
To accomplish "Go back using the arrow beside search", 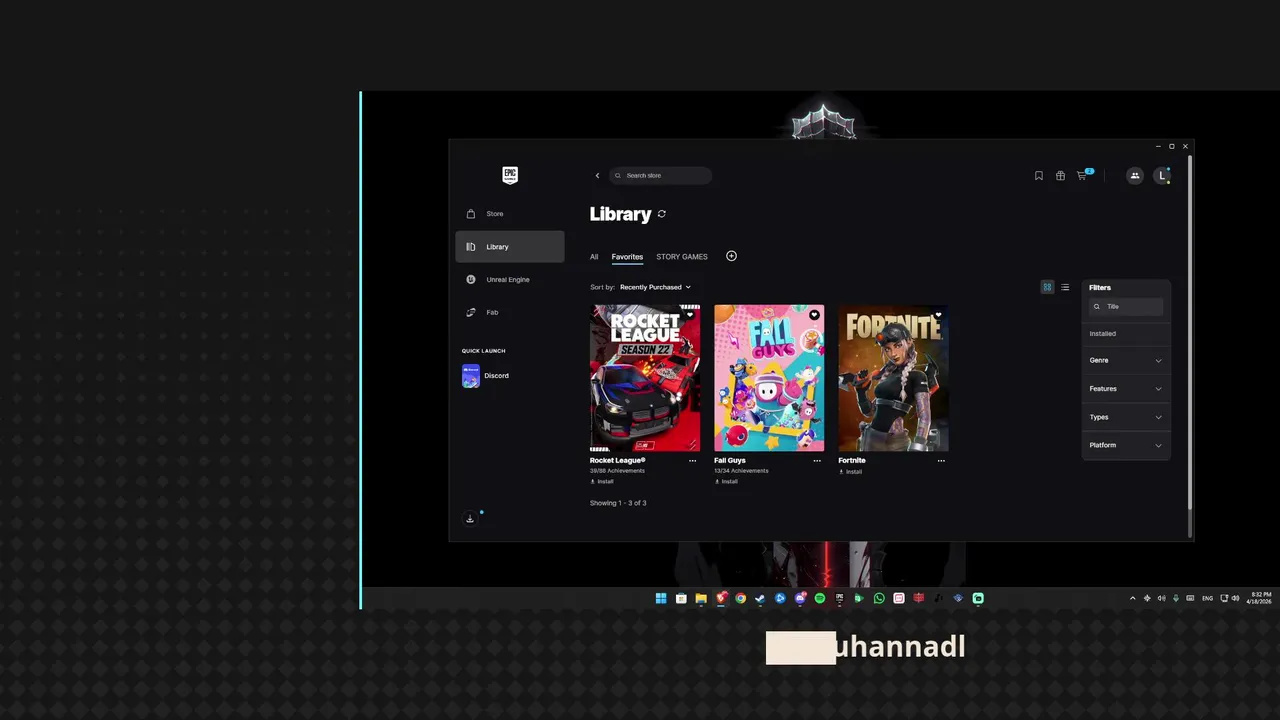I will 597,176.
